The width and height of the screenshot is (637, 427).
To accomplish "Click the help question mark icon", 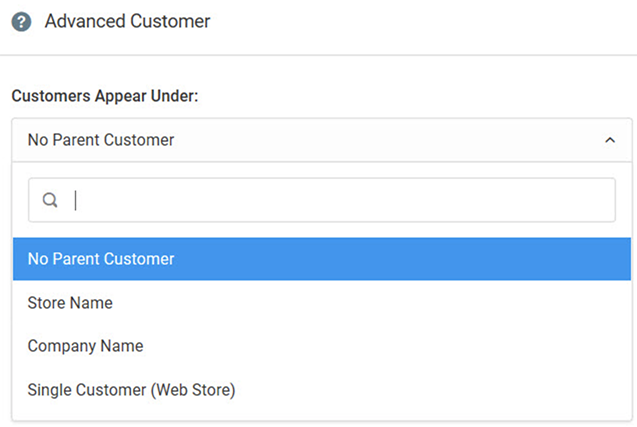I will 21,22.
